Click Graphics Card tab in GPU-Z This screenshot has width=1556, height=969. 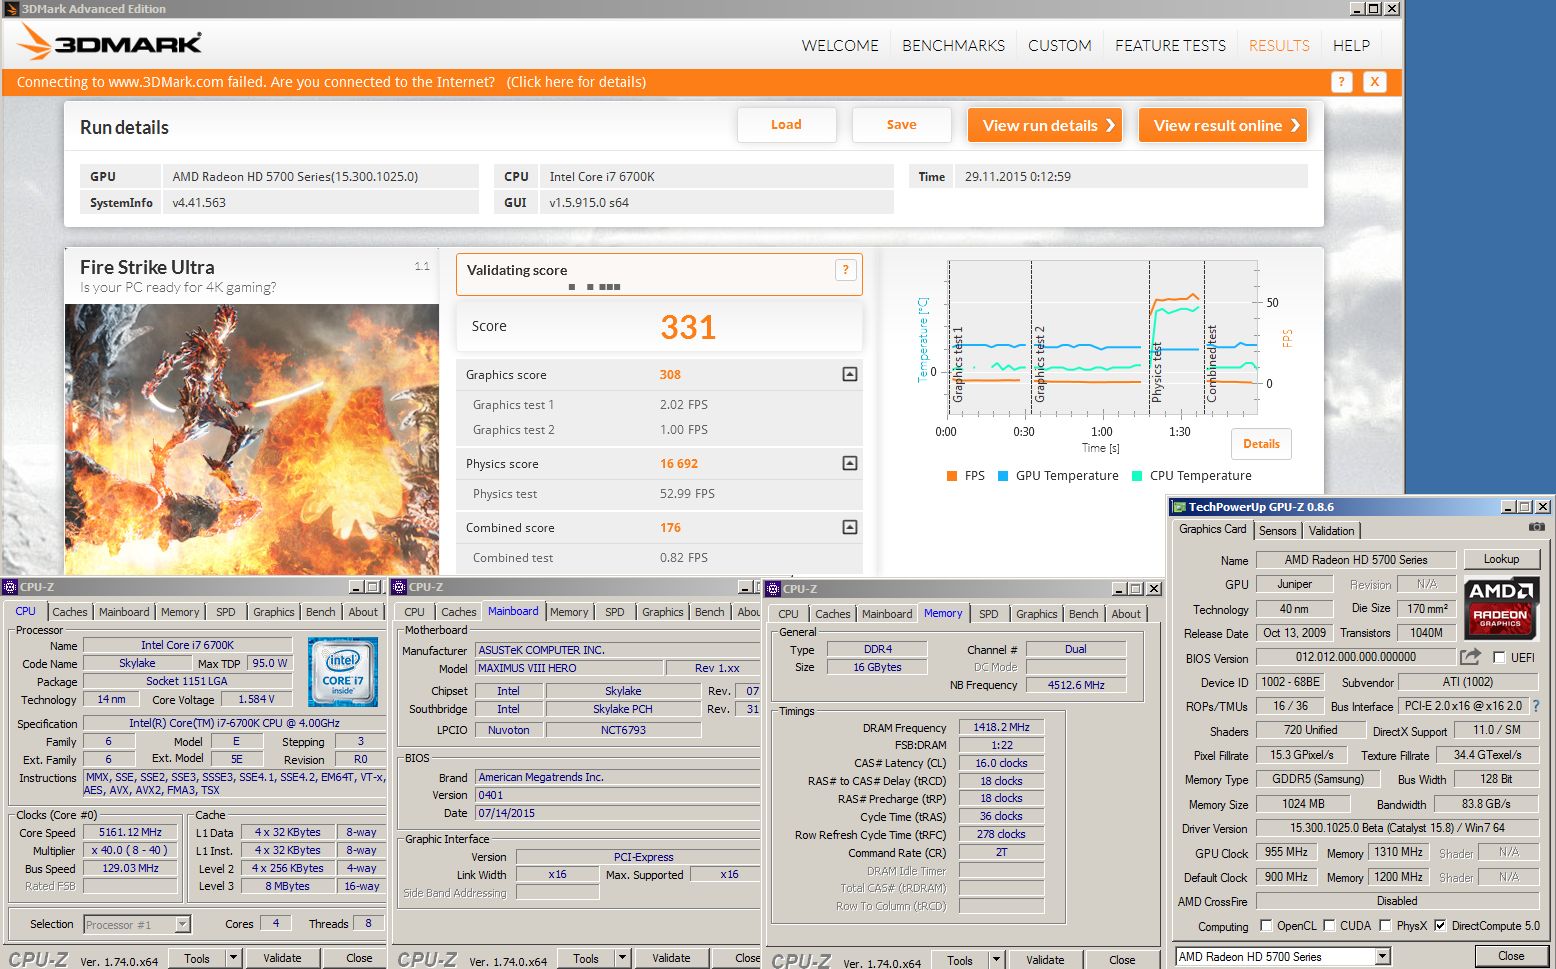click(1212, 529)
